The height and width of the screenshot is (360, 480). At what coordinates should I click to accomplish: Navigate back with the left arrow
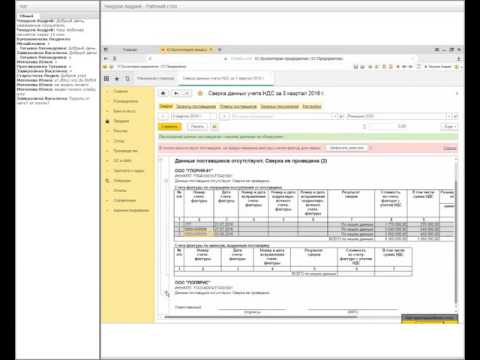(177, 93)
